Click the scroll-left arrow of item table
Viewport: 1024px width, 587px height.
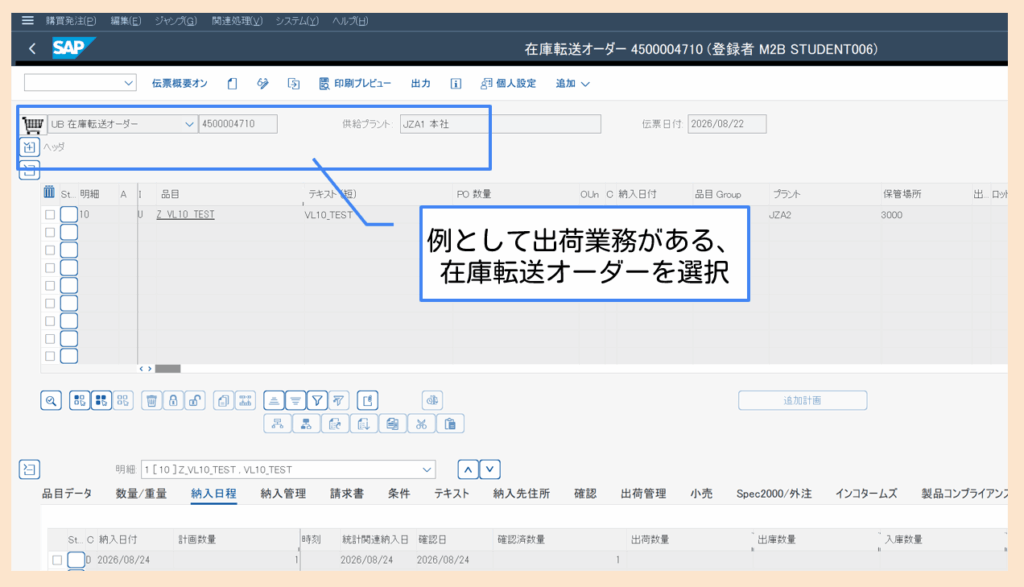141,369
